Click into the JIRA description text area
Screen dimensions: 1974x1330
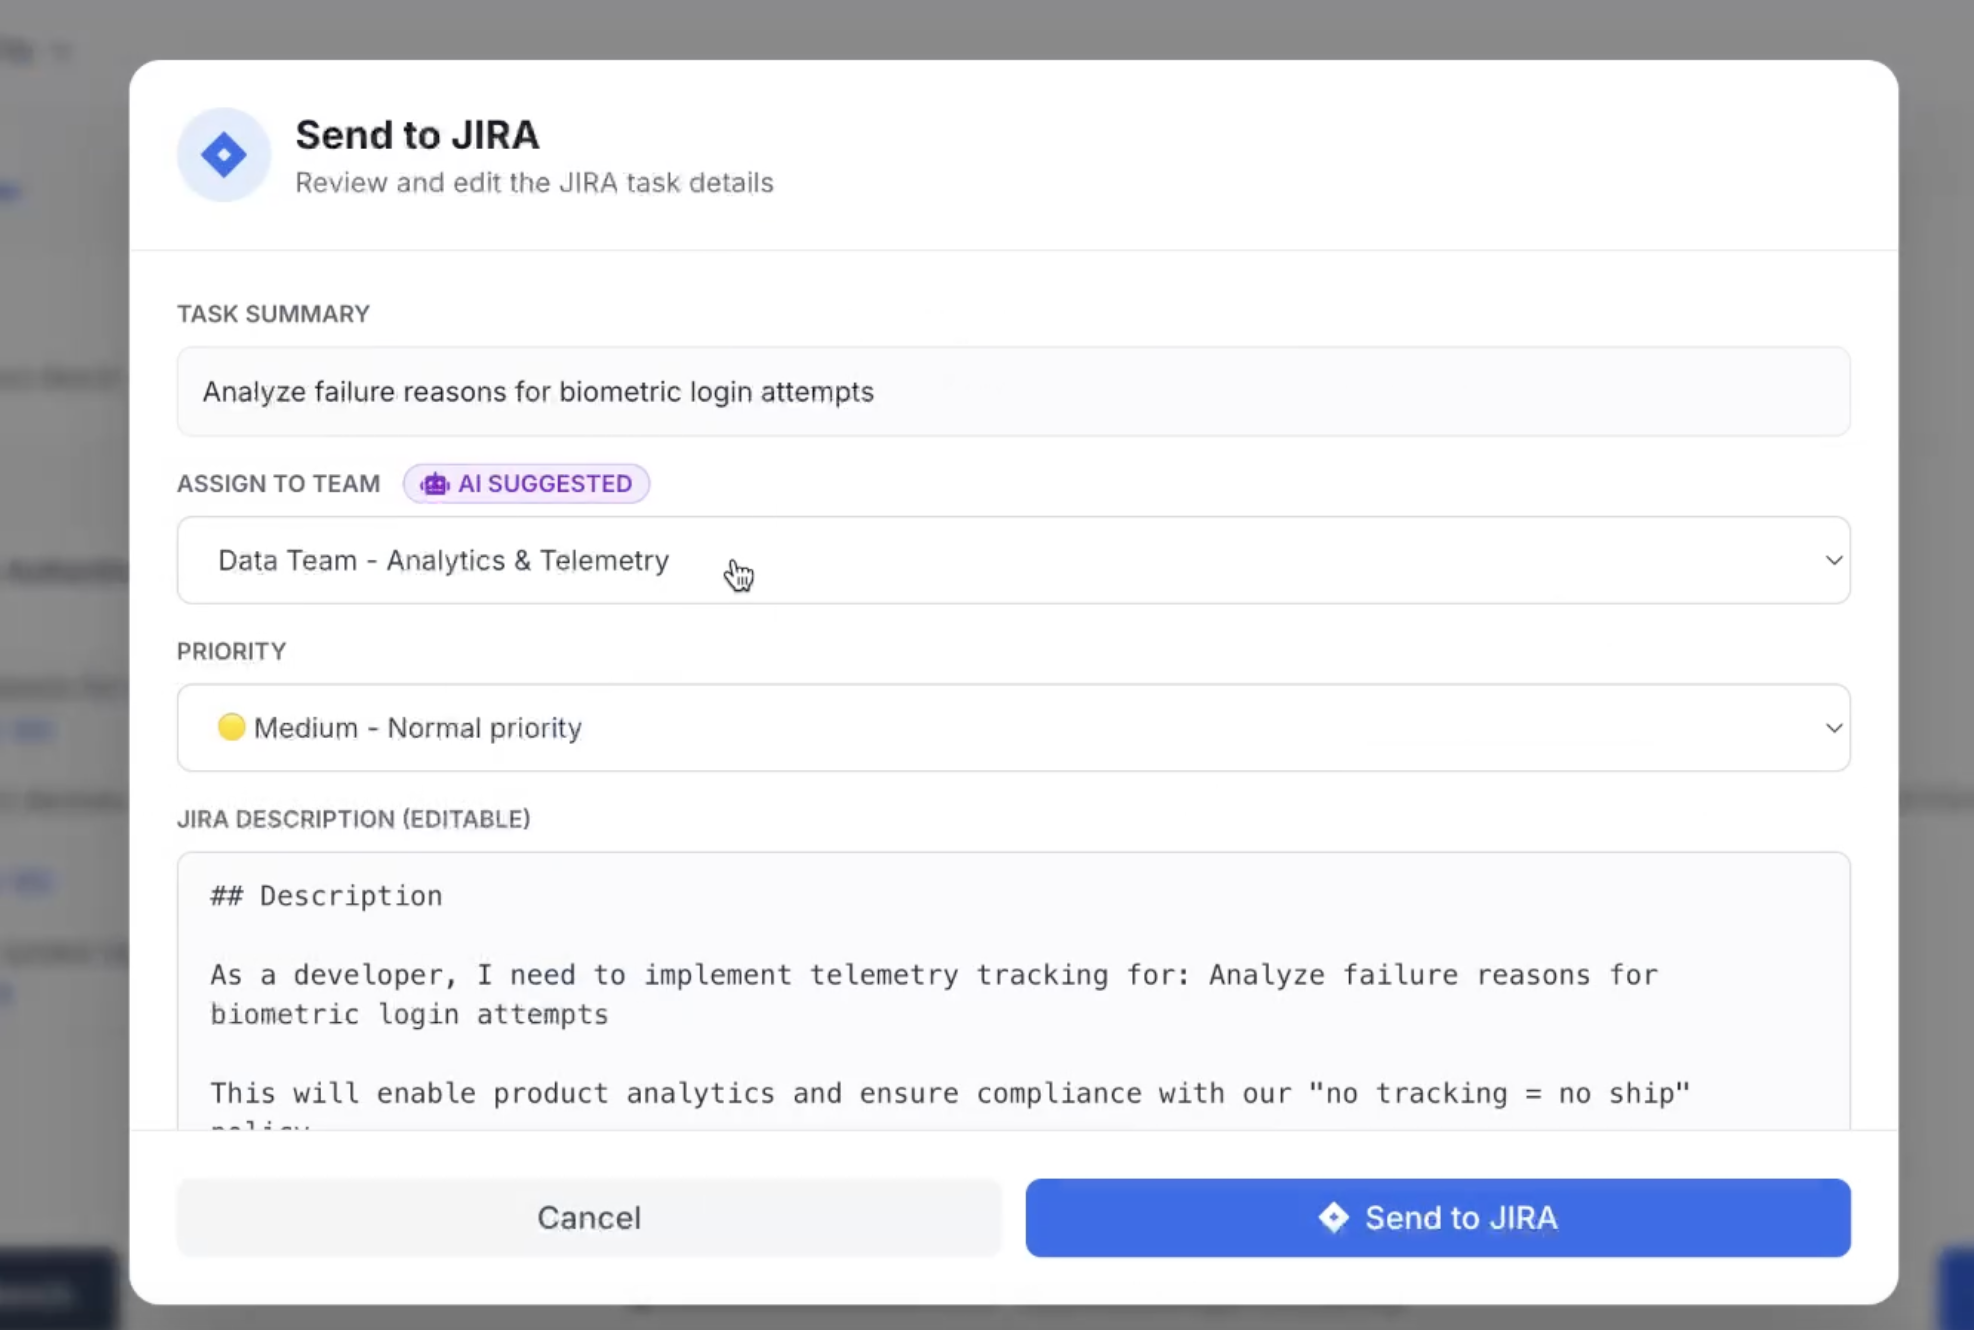[1012, 1050]
